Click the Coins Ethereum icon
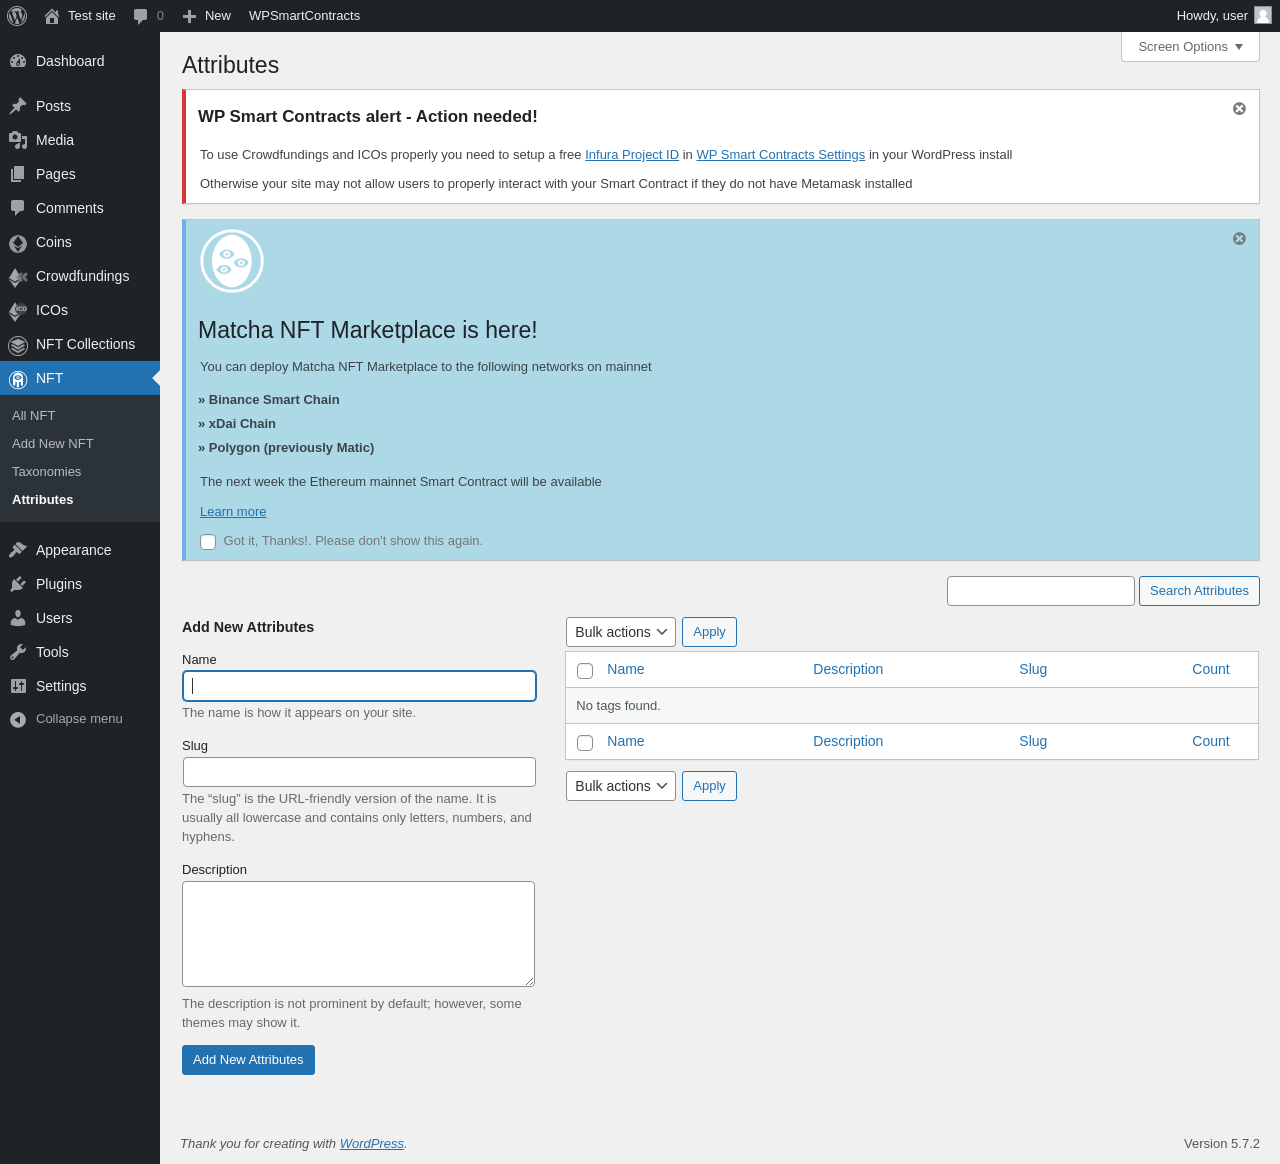Viewport: 1280px width, 1164px height. coord(18,243)
